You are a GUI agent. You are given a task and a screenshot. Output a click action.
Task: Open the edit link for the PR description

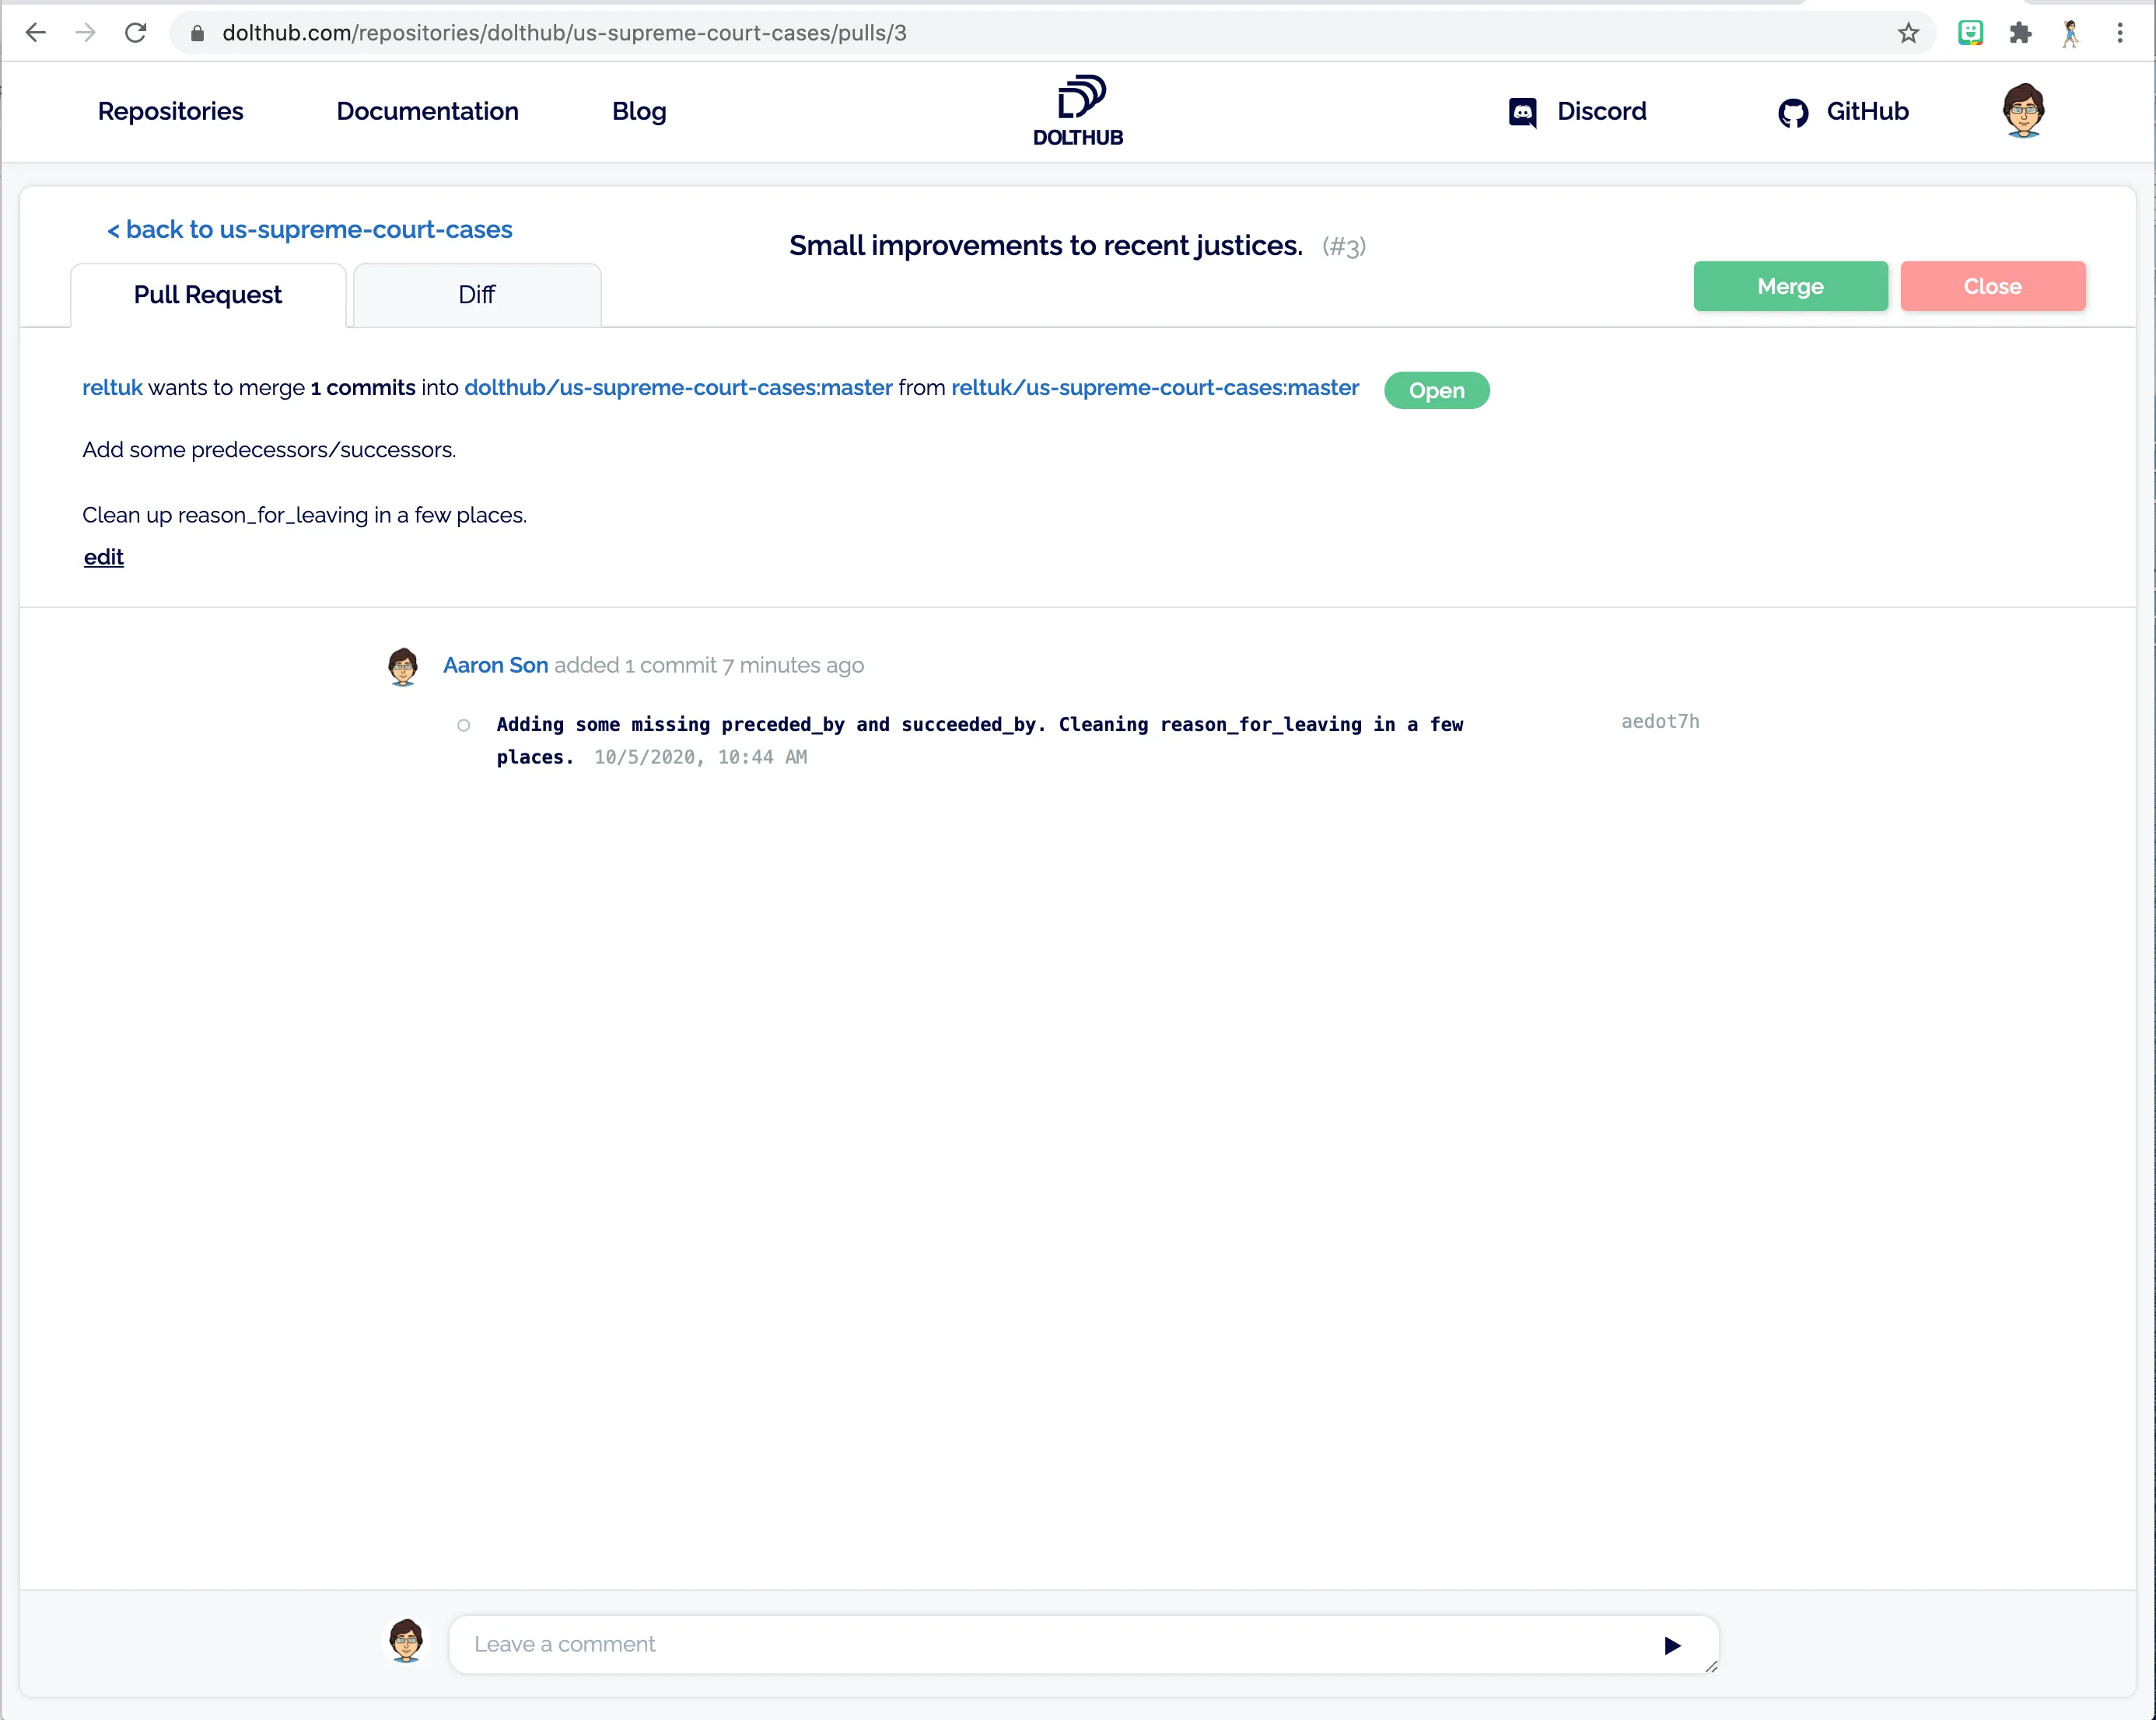click(103, 557)
